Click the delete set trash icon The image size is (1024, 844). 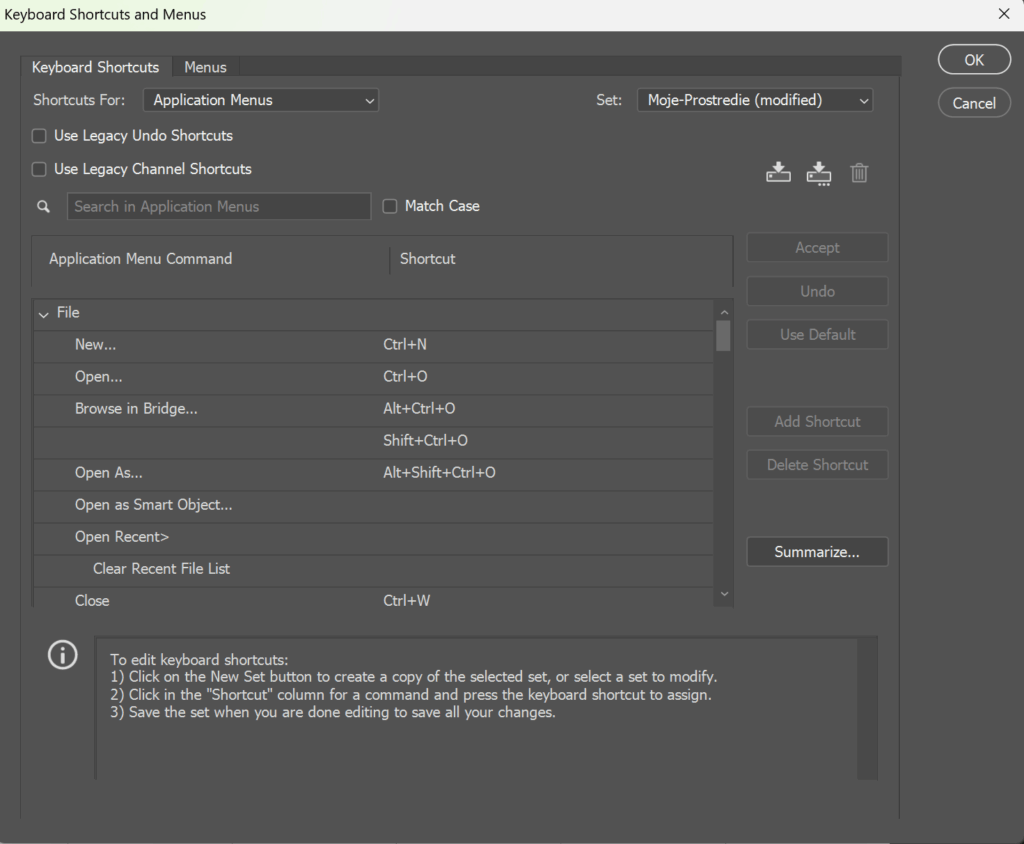[859, 172]
